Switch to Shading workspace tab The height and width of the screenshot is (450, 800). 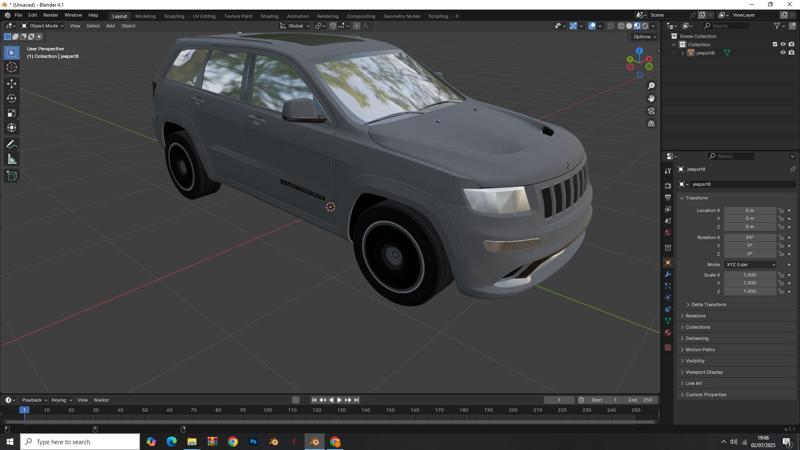[x=269, y=16]
